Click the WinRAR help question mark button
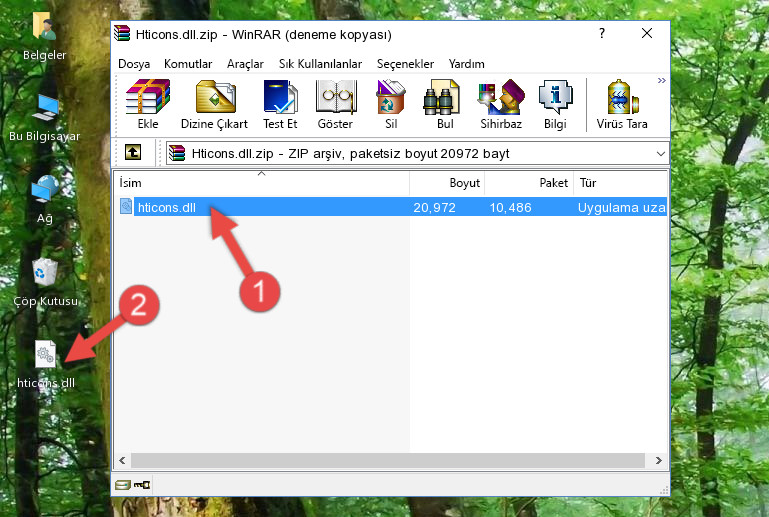This screenshot has height=517, width=769. (x=602, y=33)
